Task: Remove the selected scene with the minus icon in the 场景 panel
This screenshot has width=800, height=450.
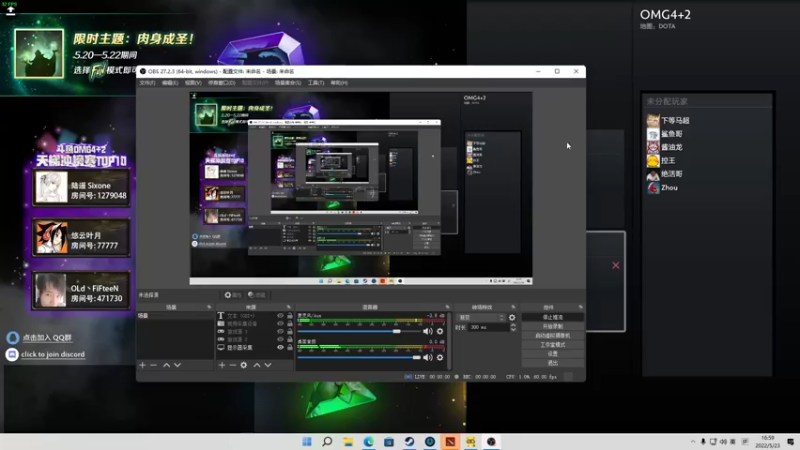Action: [x=154, y=365]
